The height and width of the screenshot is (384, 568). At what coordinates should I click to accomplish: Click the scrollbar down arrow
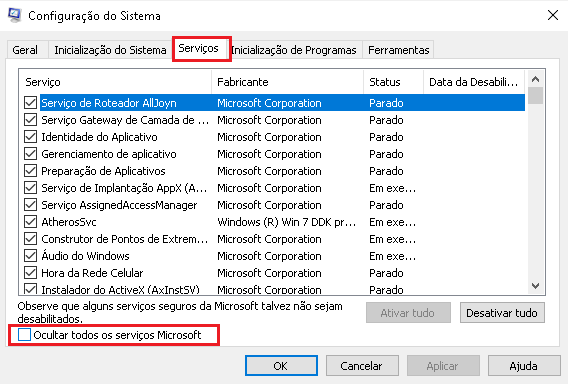(x=535, y=286)
